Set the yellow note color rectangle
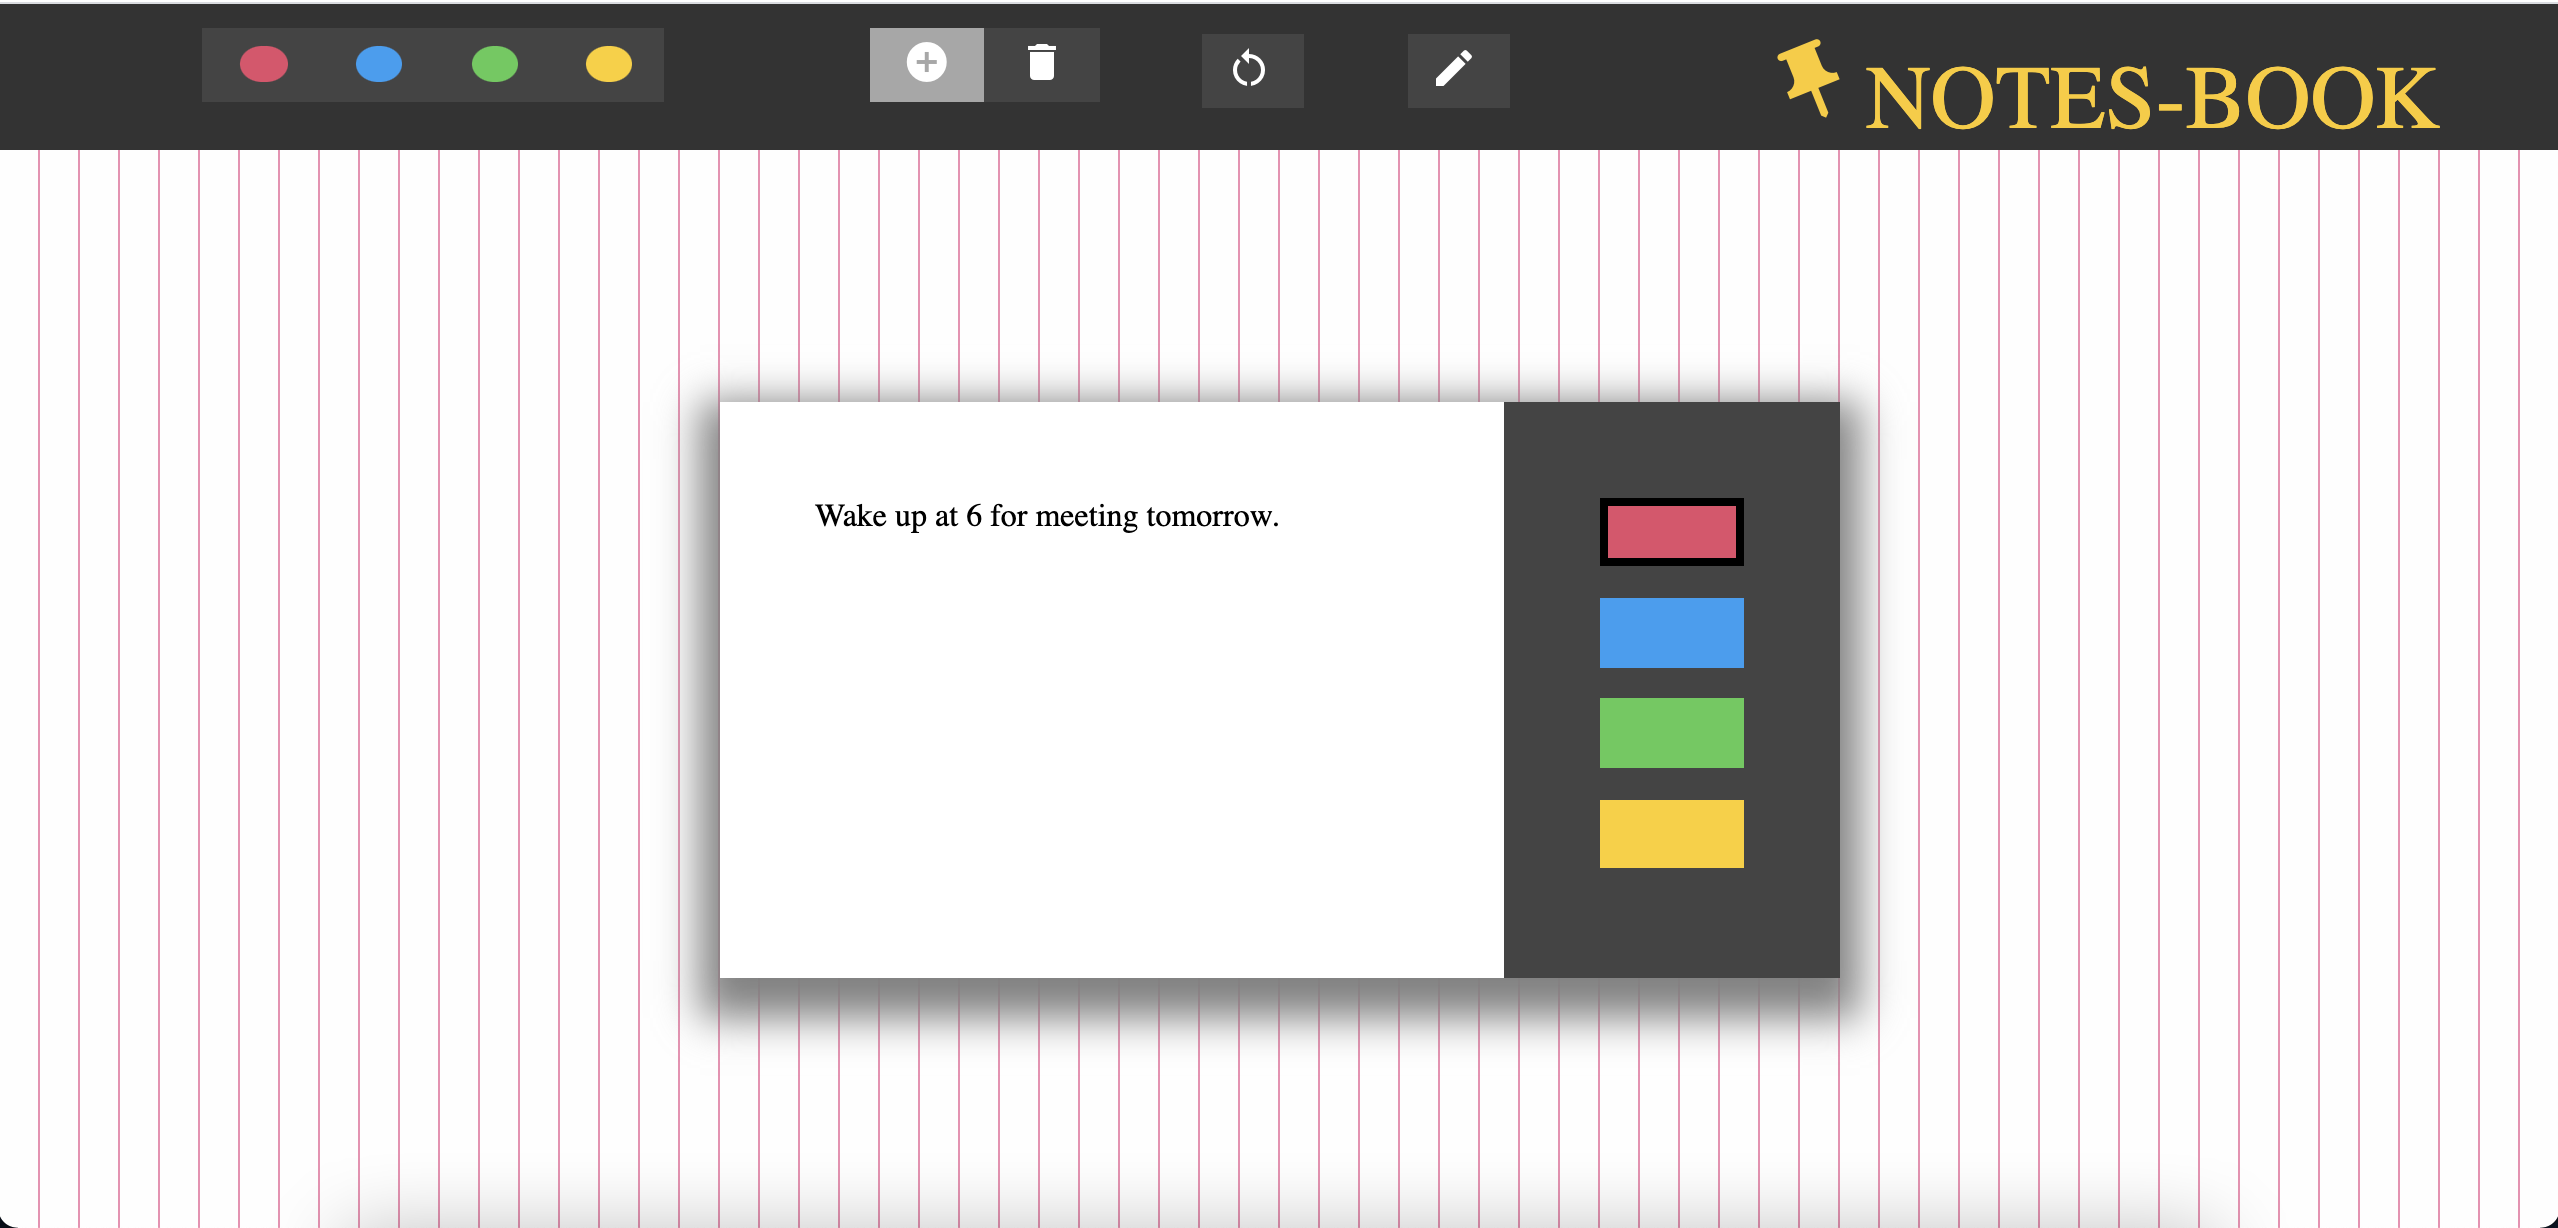 (x=1671, y=834)
